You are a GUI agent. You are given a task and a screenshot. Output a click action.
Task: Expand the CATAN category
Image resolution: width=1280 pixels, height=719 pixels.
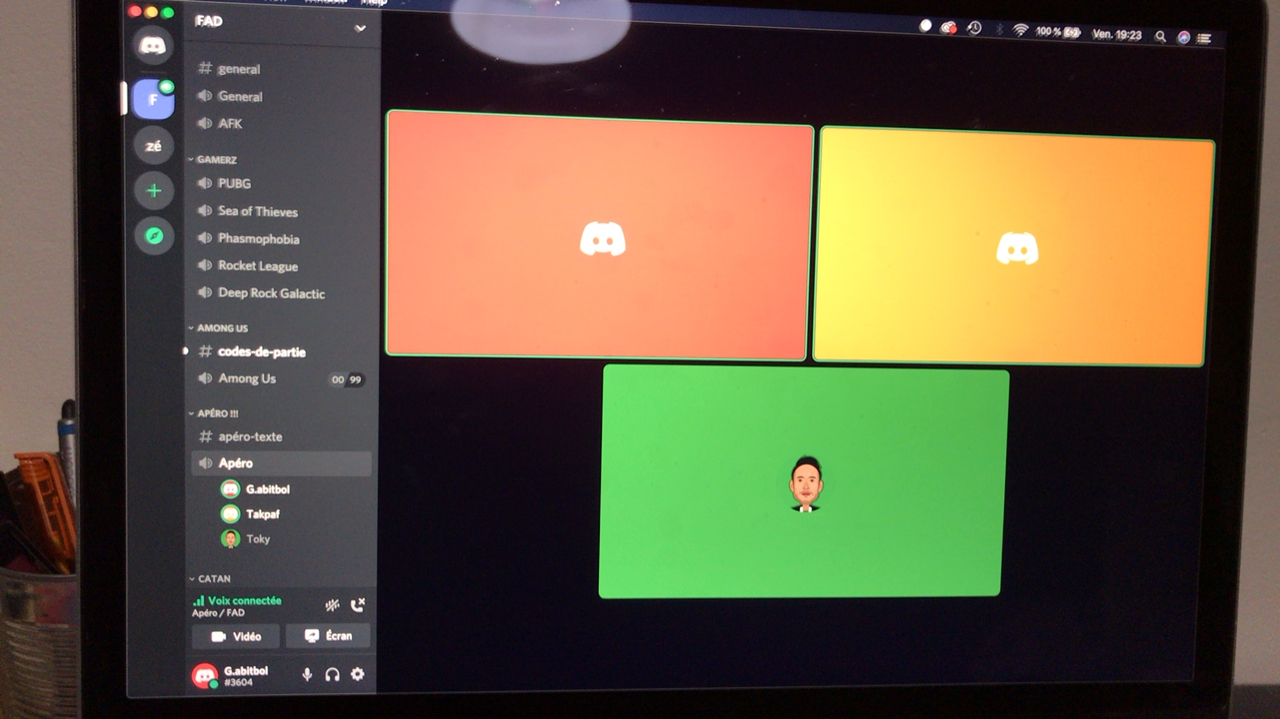pos(210,579)
